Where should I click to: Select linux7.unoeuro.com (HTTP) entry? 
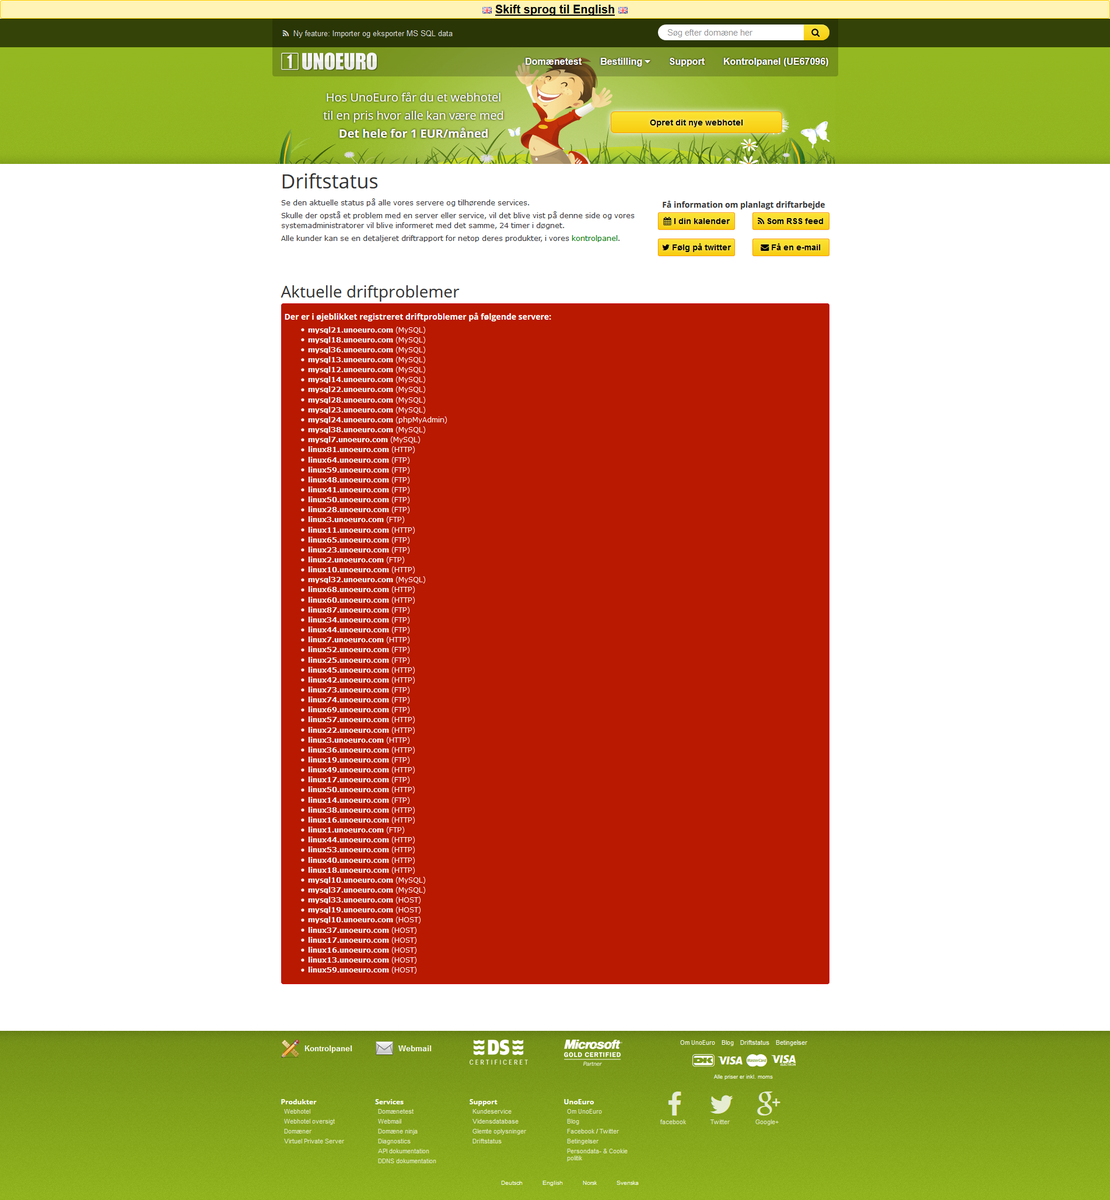[358, 640]
